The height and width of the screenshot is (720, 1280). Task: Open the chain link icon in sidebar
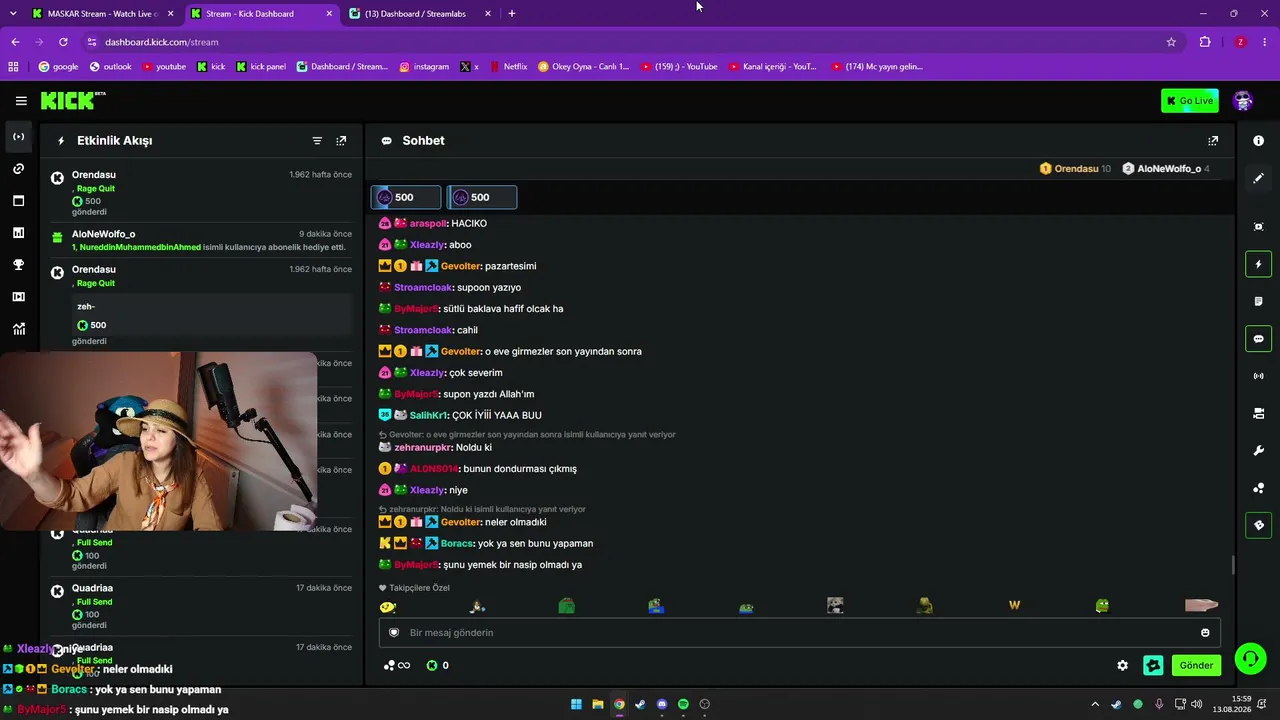tap(18, 169)
